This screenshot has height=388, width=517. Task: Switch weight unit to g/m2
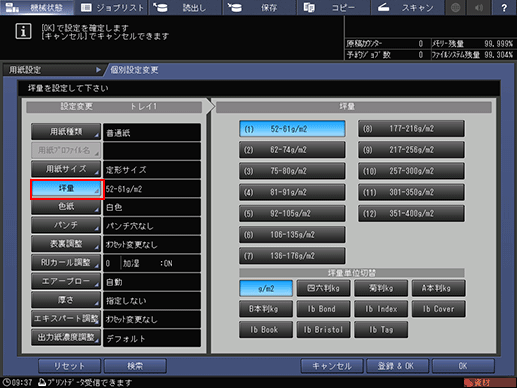tap(266, 288)
